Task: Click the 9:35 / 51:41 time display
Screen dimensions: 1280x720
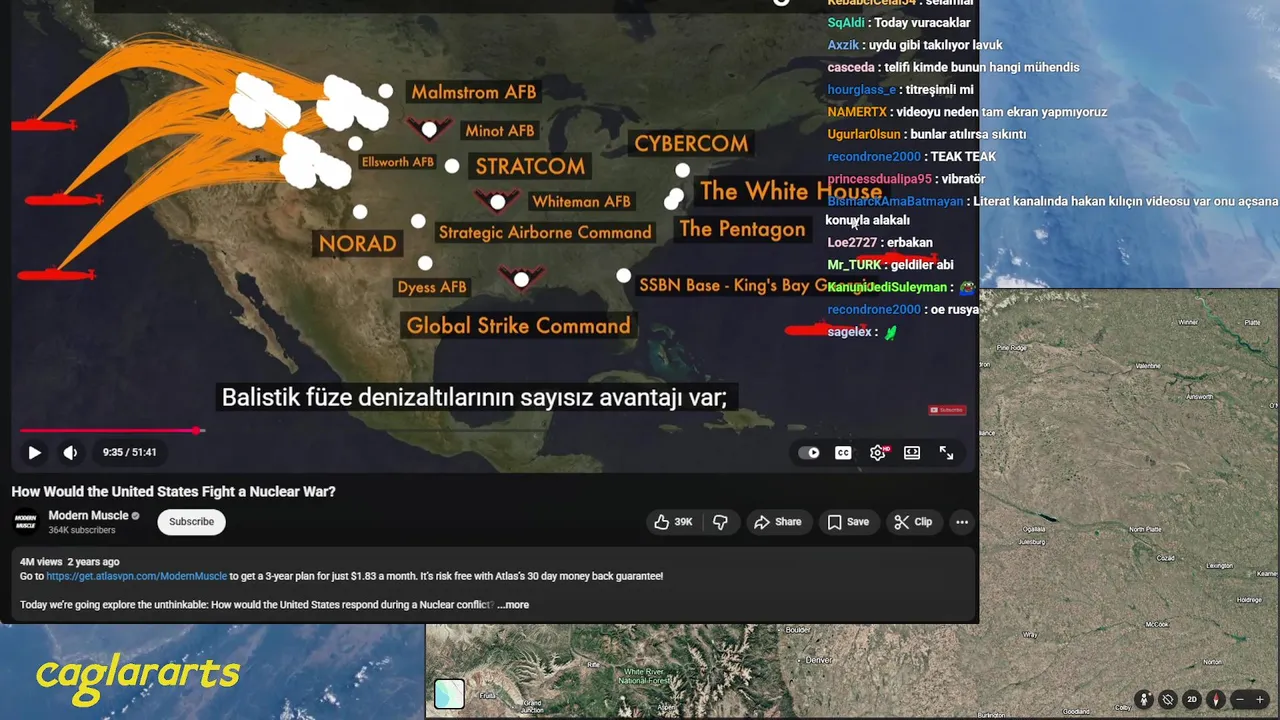Action: [129, 453]
